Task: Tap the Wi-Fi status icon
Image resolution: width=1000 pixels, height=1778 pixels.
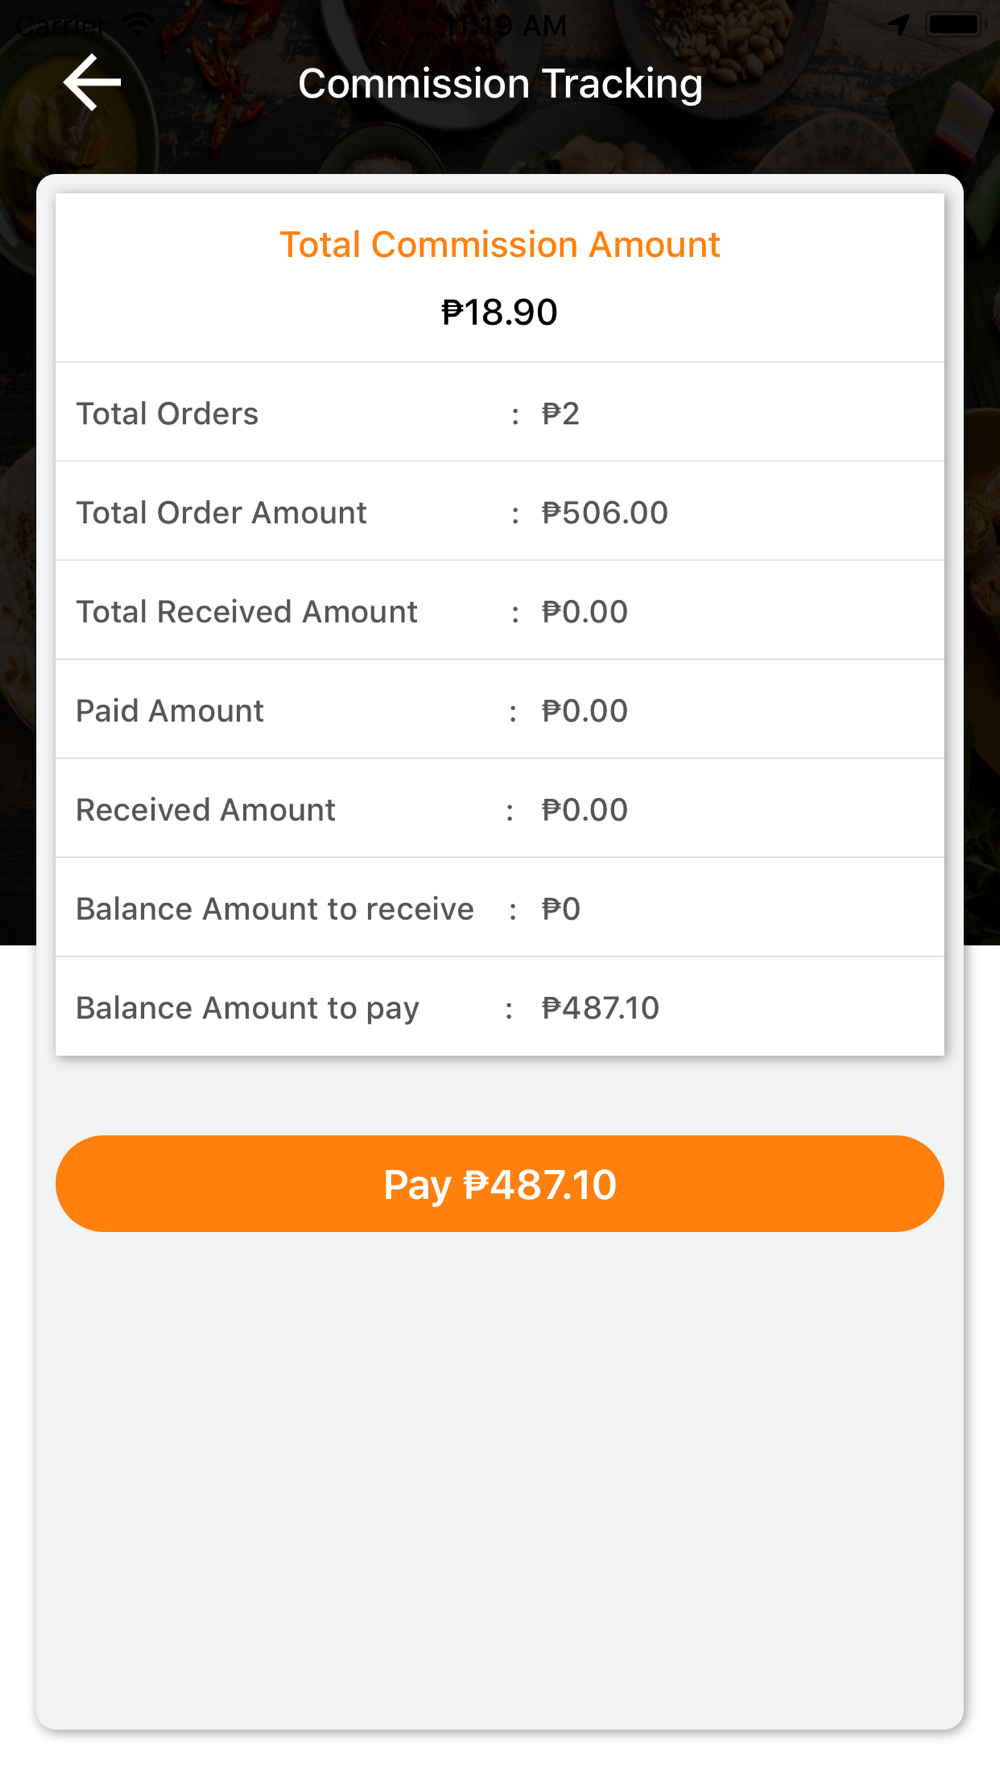Action: (x=137, y=25)
